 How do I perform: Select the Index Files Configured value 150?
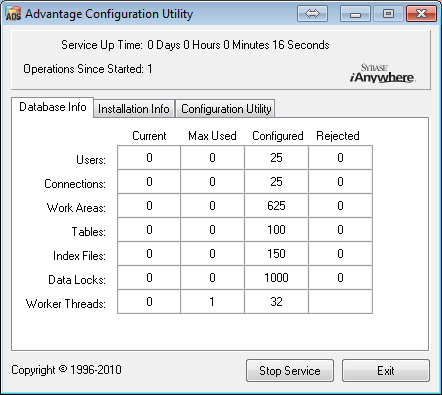[x=276, y=254]
